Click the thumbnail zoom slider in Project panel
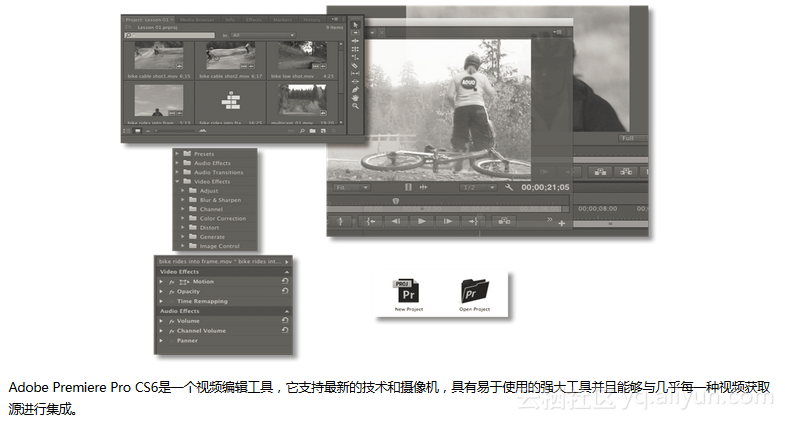The height and width of the screenshot is (421, 785). pyautogui.click(x=175, y=131)
